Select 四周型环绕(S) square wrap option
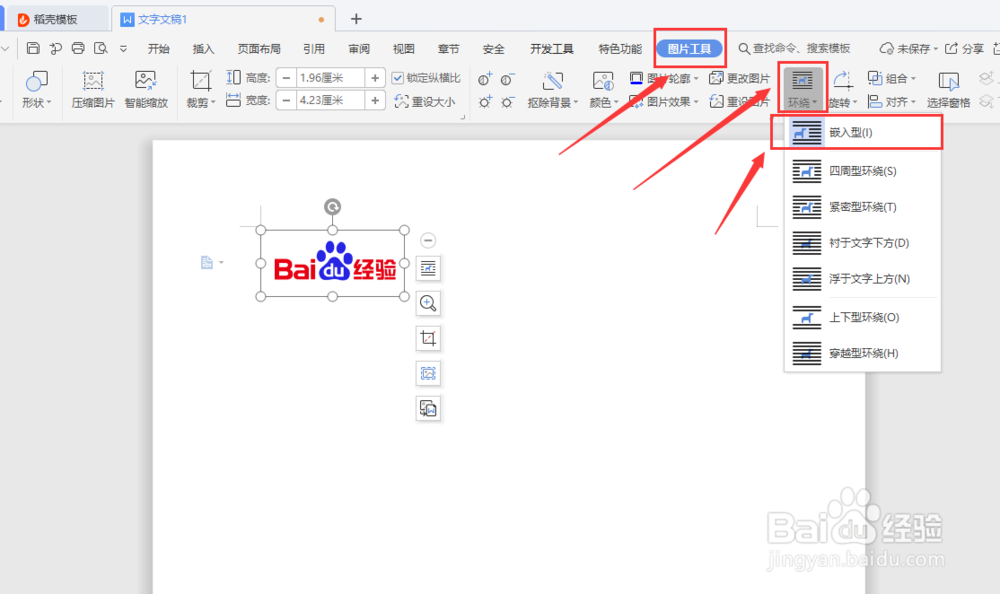Screen dimensions: 1000x594 (x=862, y=171)
